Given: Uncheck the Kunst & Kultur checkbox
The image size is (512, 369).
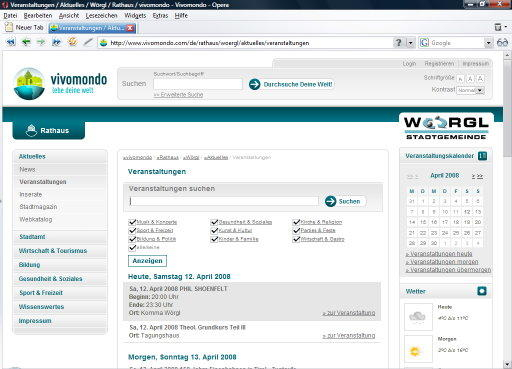Looking at the screenshot, I should (x=214, y=230).
